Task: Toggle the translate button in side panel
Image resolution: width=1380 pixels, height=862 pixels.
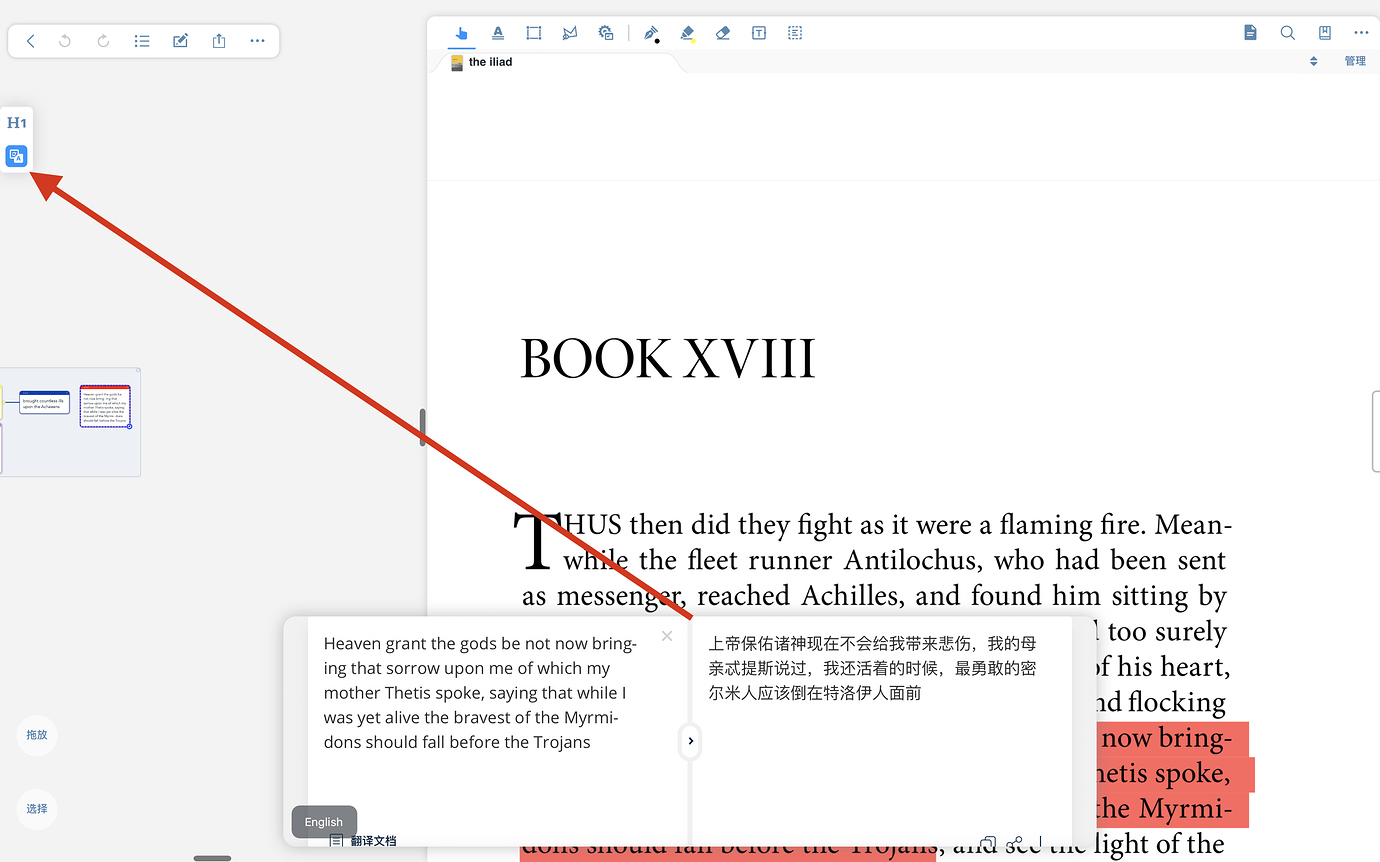Action: click(x=16, y=155)
